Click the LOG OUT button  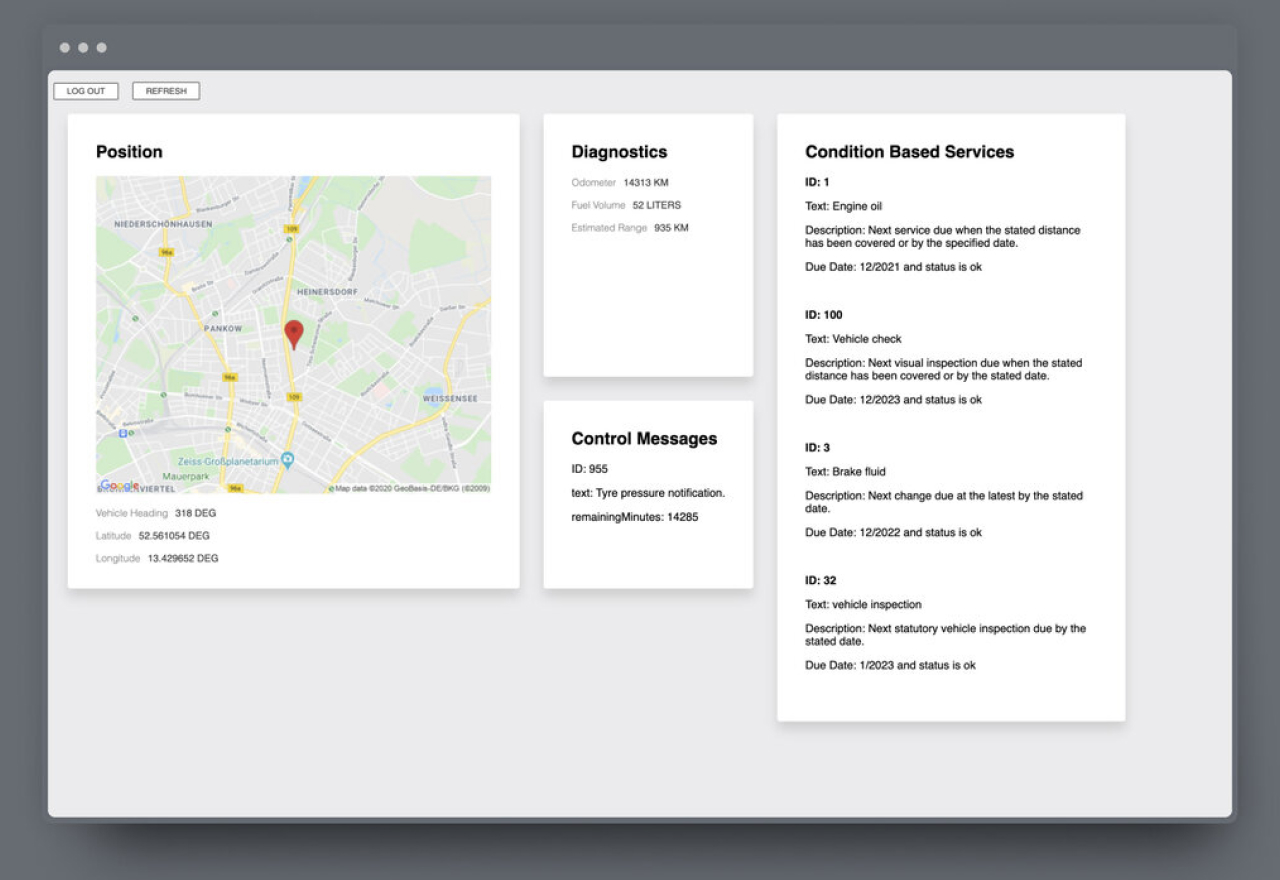pos(86,91)
